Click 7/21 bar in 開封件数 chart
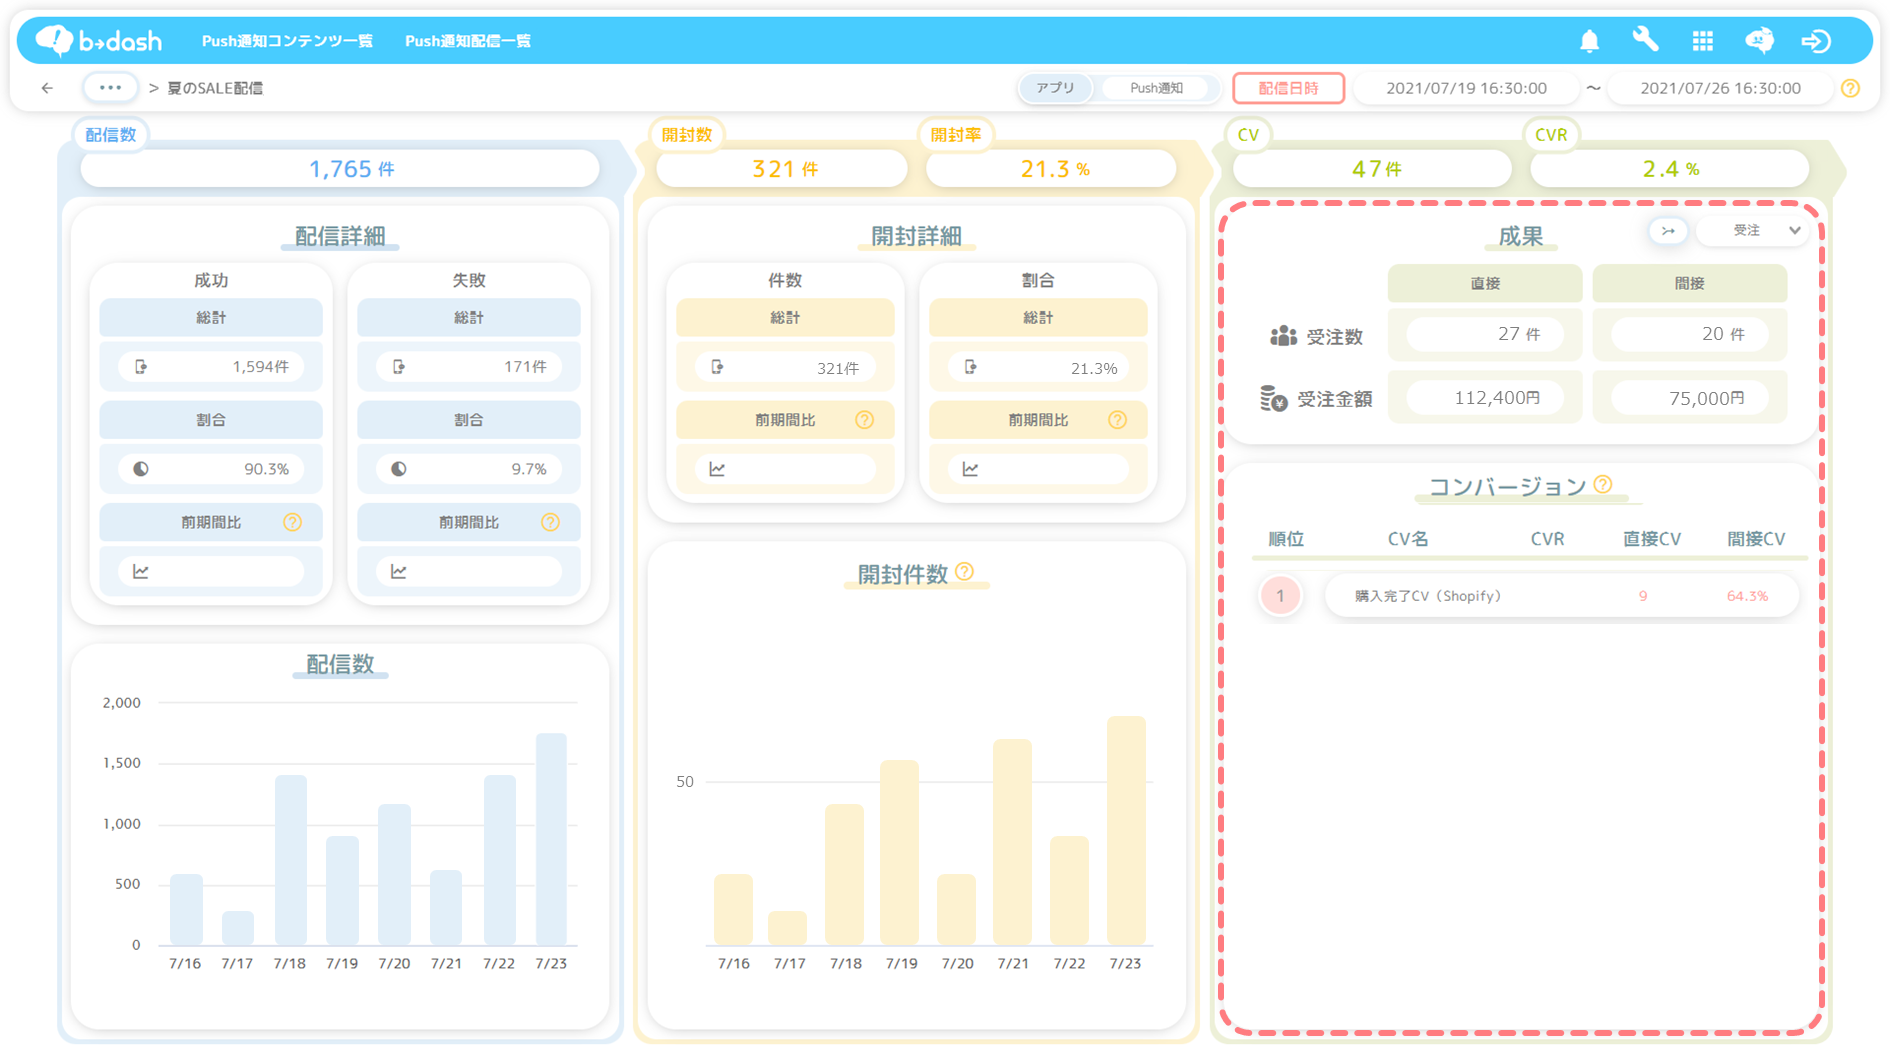Screen dimensions: 1890x1063 click(x=1012, y=842)
